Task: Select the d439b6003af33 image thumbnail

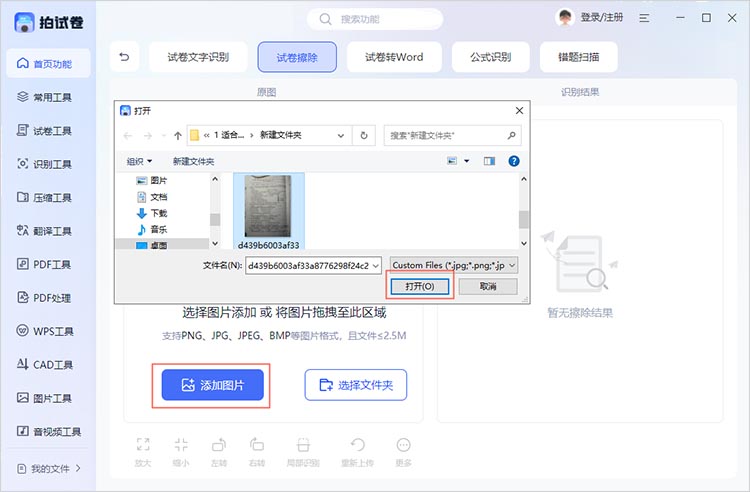Action: (x=269, y=211)
